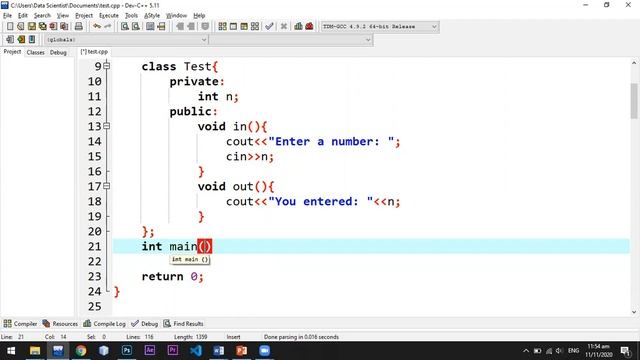
Task: Click the Goto Line toolbar icon
Action: coord(161,27)
